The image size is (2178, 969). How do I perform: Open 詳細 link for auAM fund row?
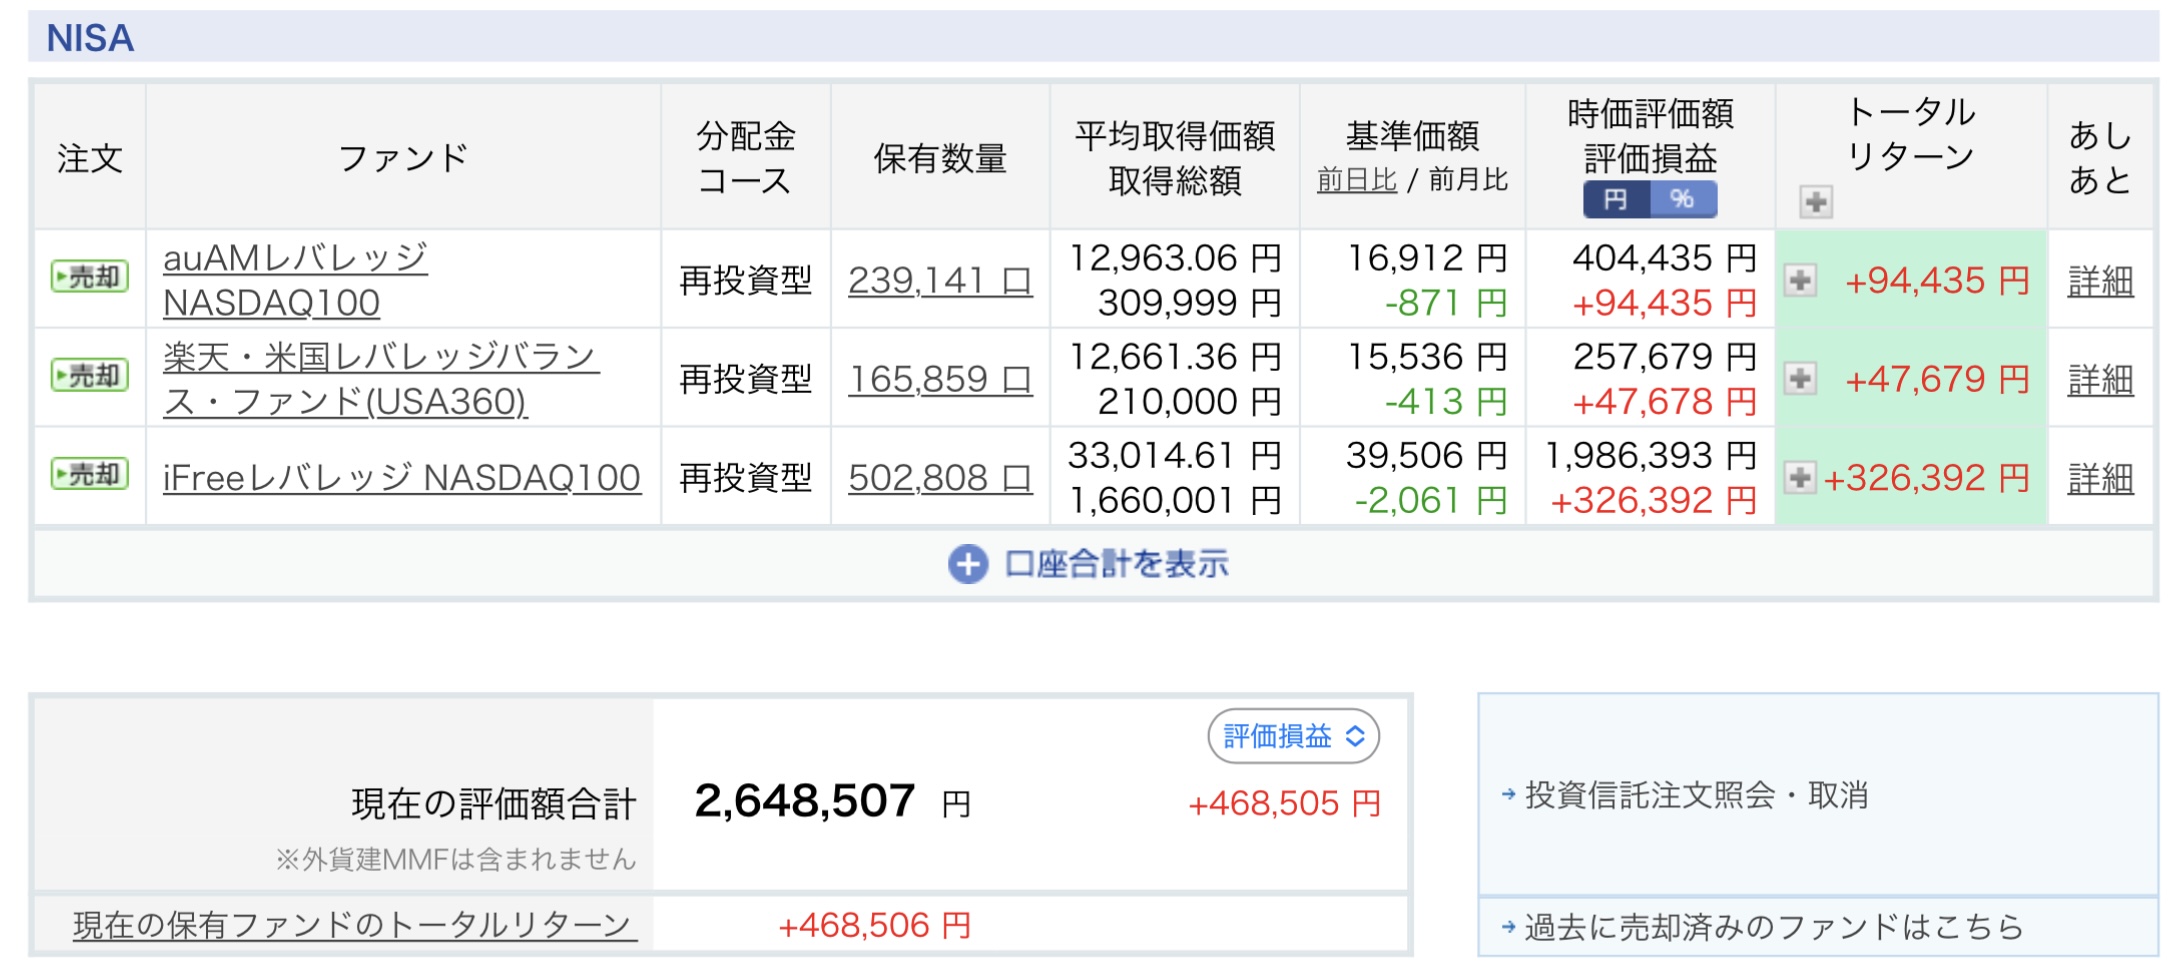(2100, 281)
